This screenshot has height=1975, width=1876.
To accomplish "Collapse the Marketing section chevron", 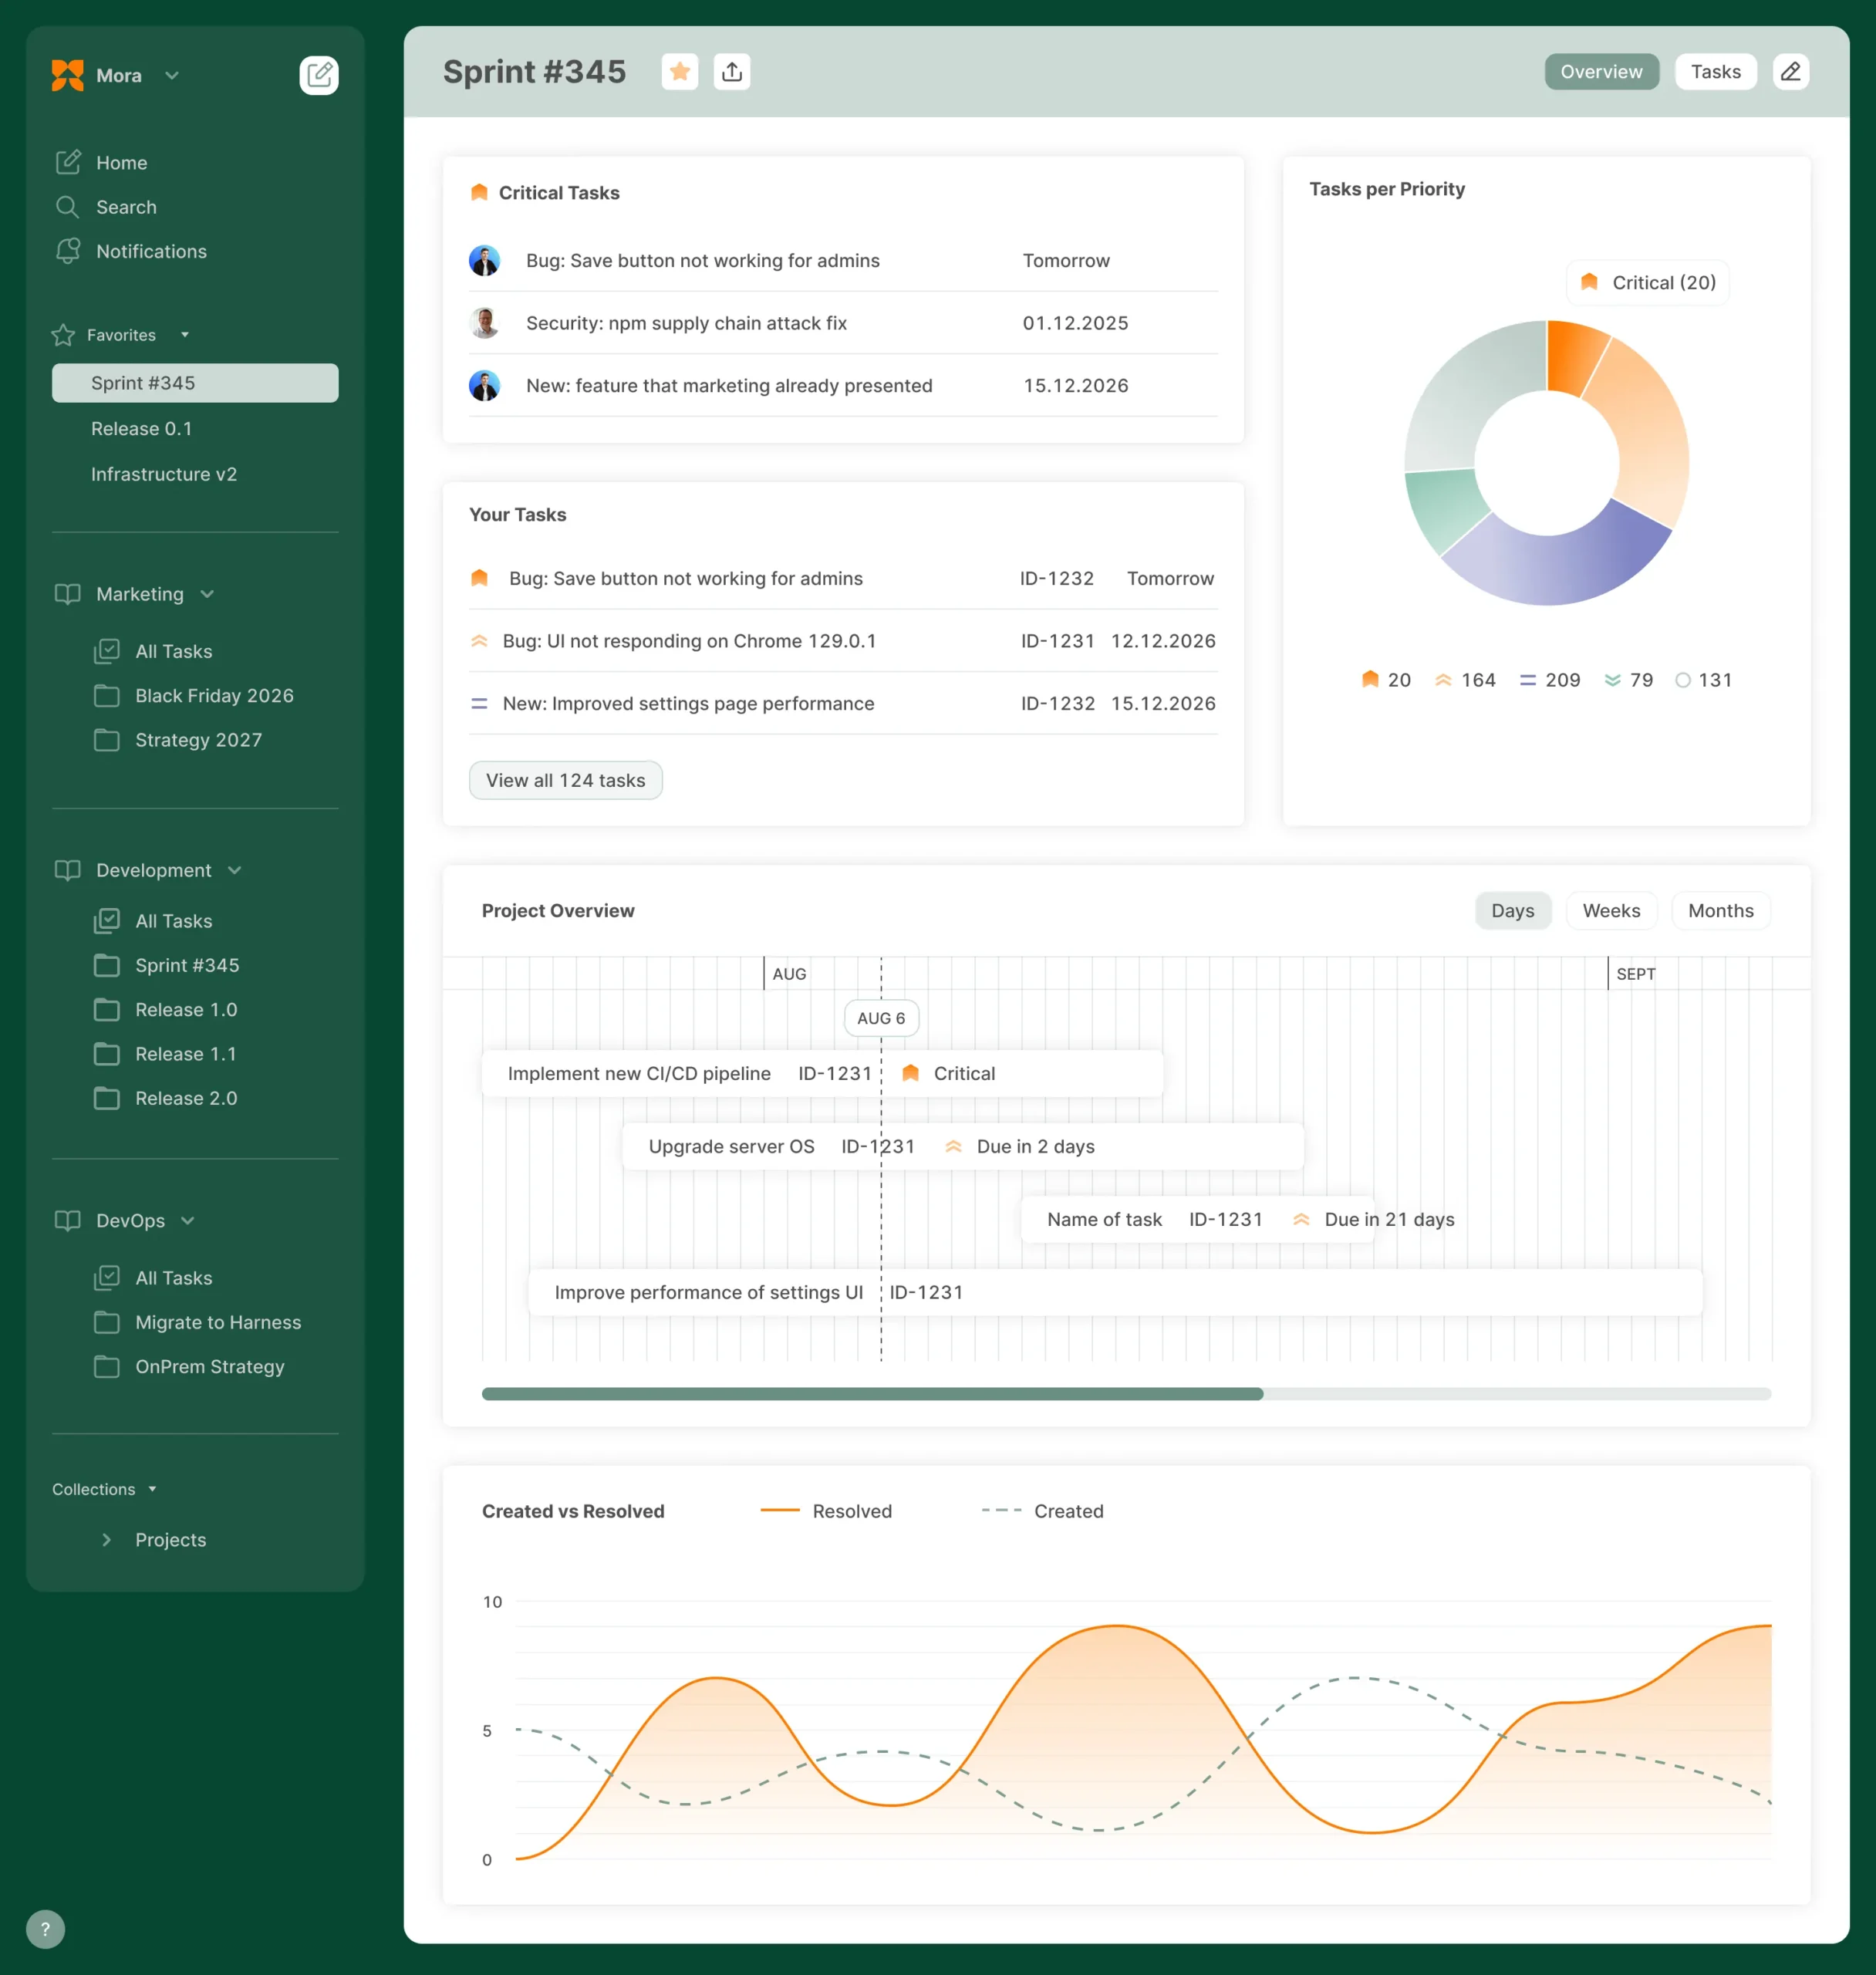I will pyautogui.click(x=207, y=594).
